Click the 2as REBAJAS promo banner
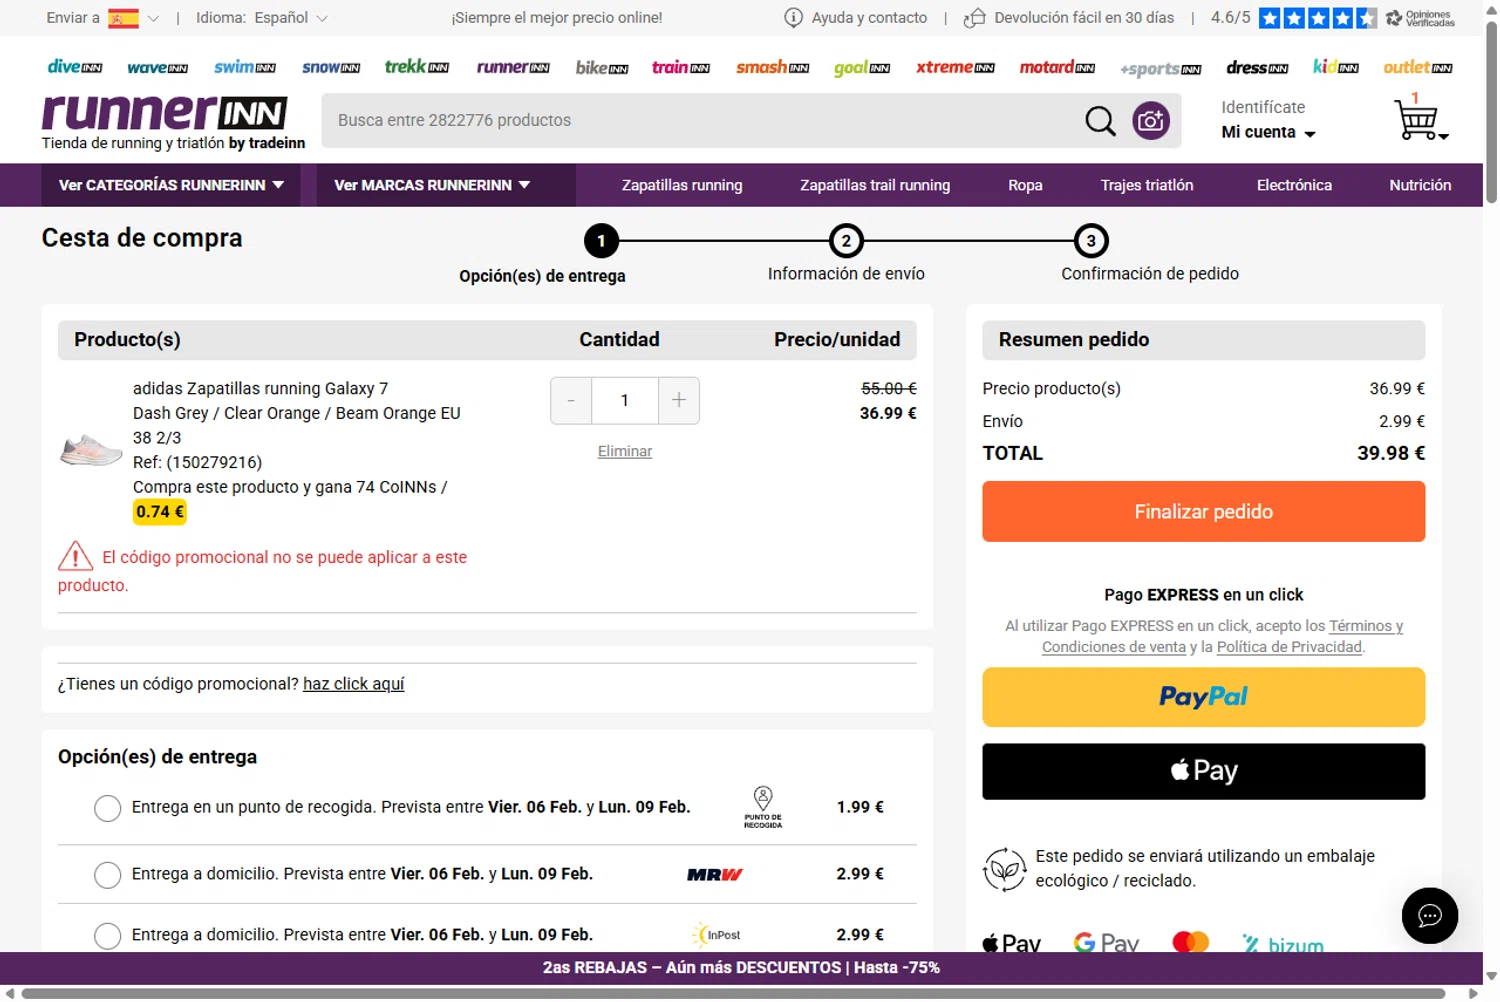Image resolution: width=1500 pixels, height=1002 pixels. coord(741,968)
